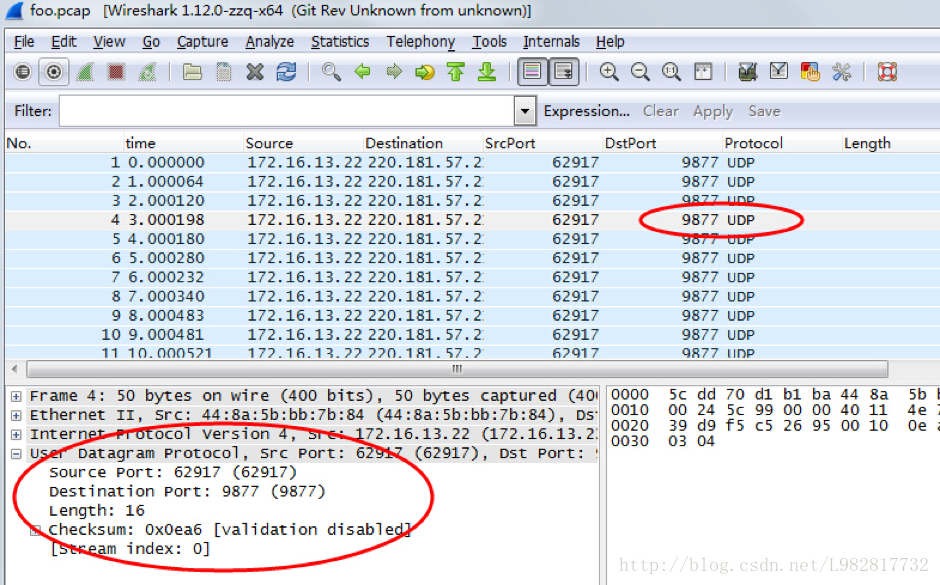Click the Expression... button
Viewport: 940px width, 585px height.
click(x=586, y=111)
